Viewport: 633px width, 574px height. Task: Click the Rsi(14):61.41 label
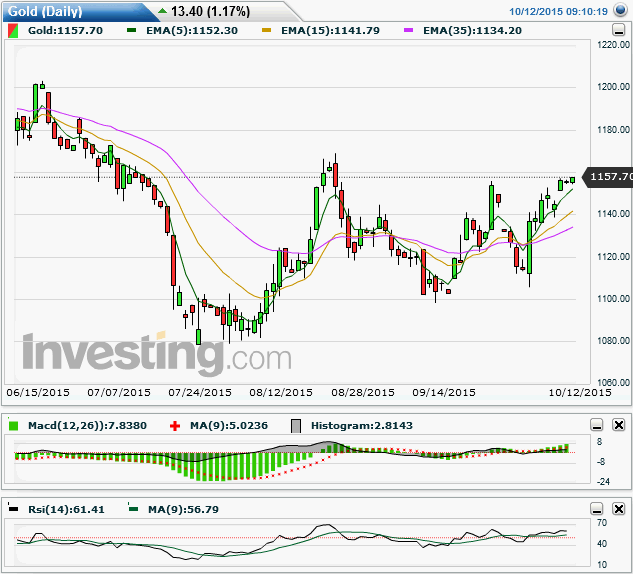pos(66,509)
